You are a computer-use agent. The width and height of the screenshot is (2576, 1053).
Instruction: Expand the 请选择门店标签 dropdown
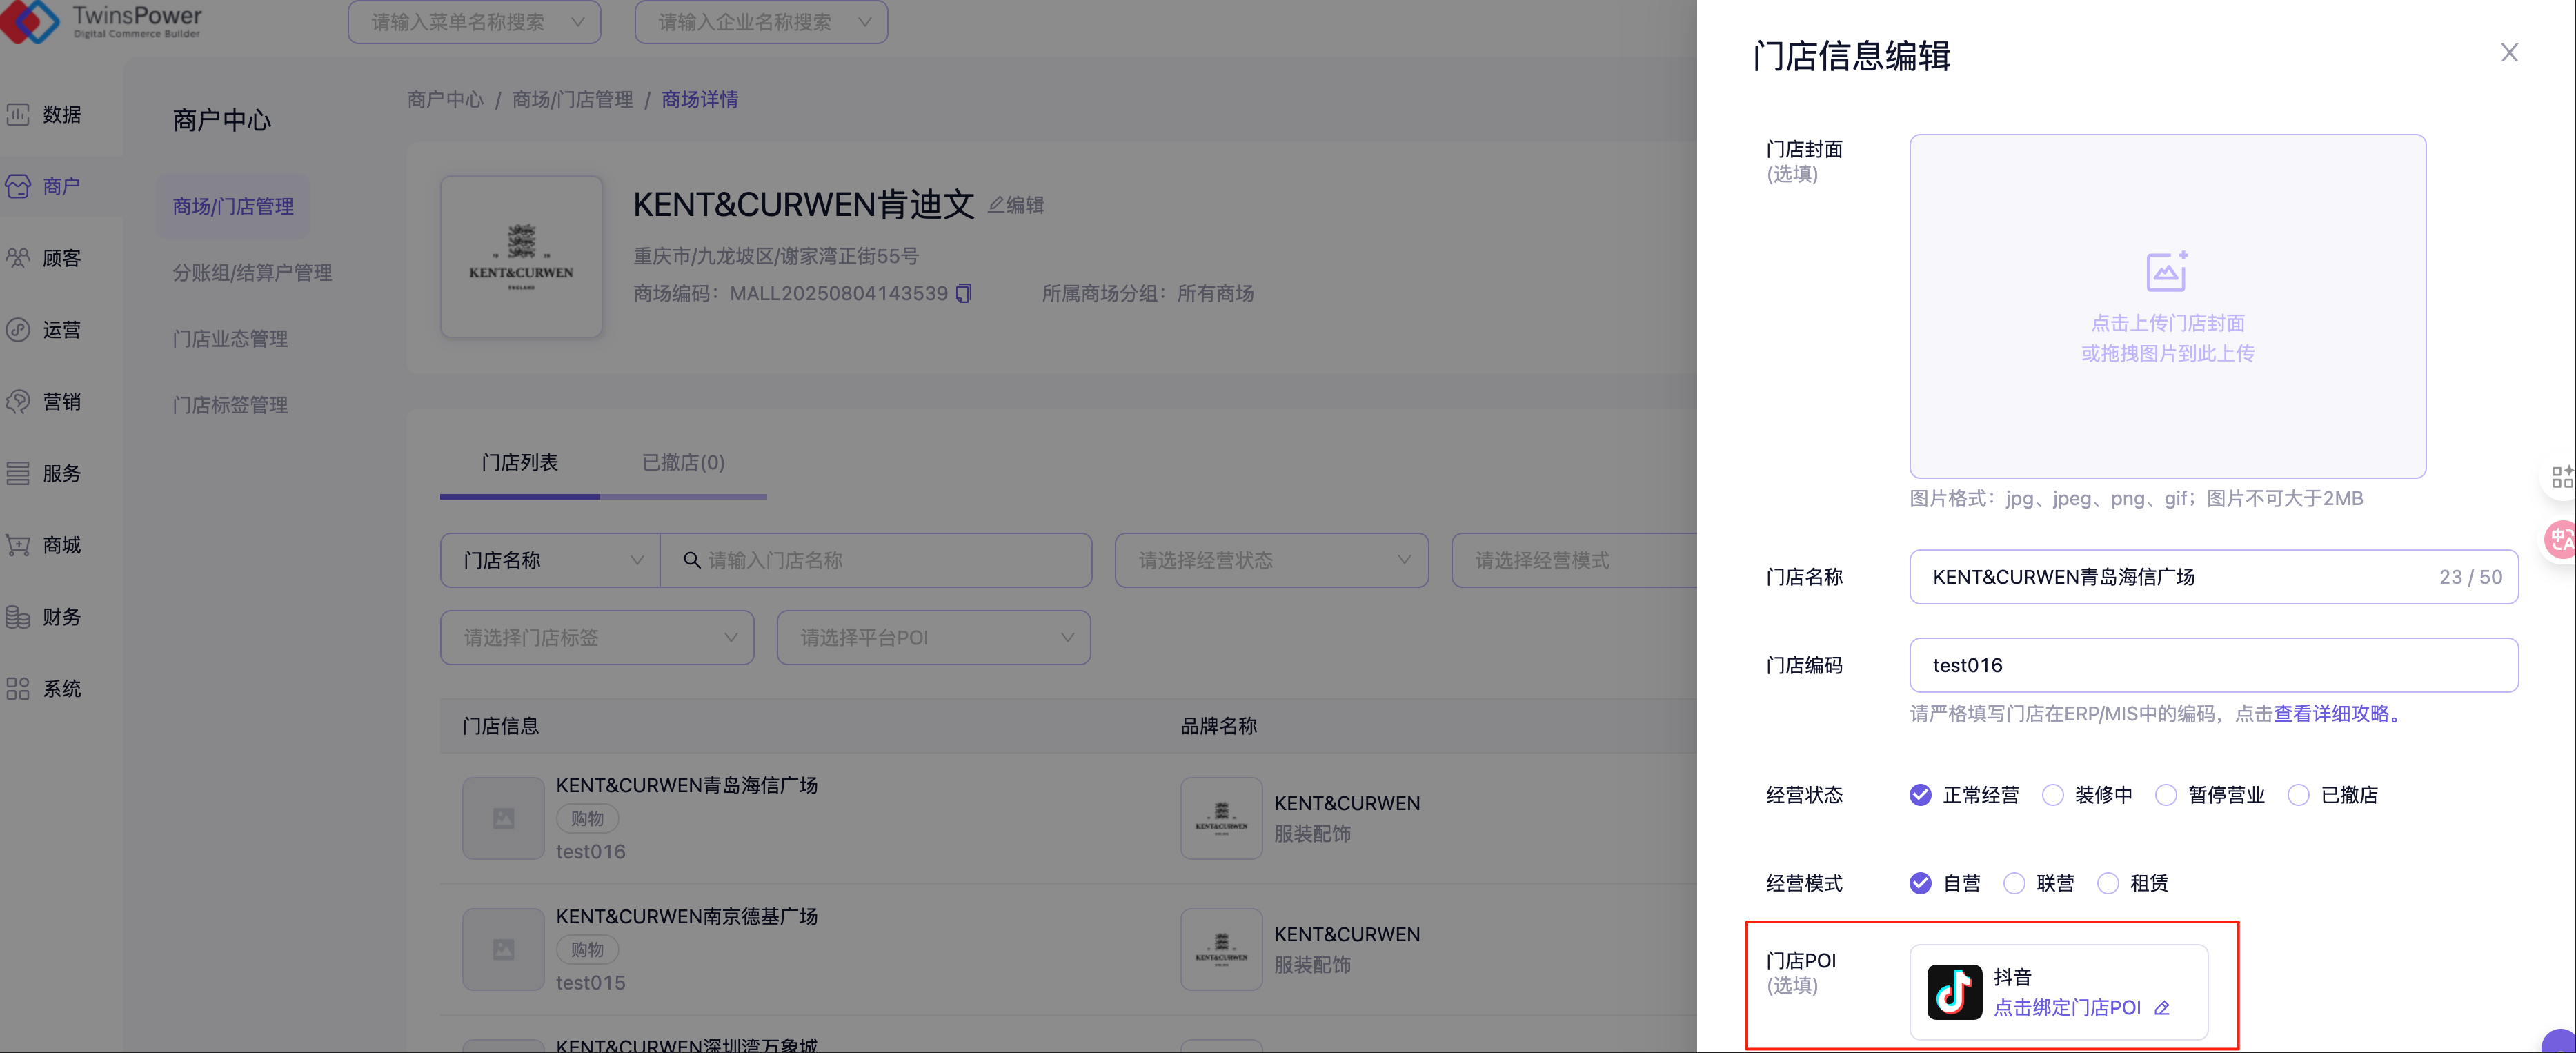(597, 637)
